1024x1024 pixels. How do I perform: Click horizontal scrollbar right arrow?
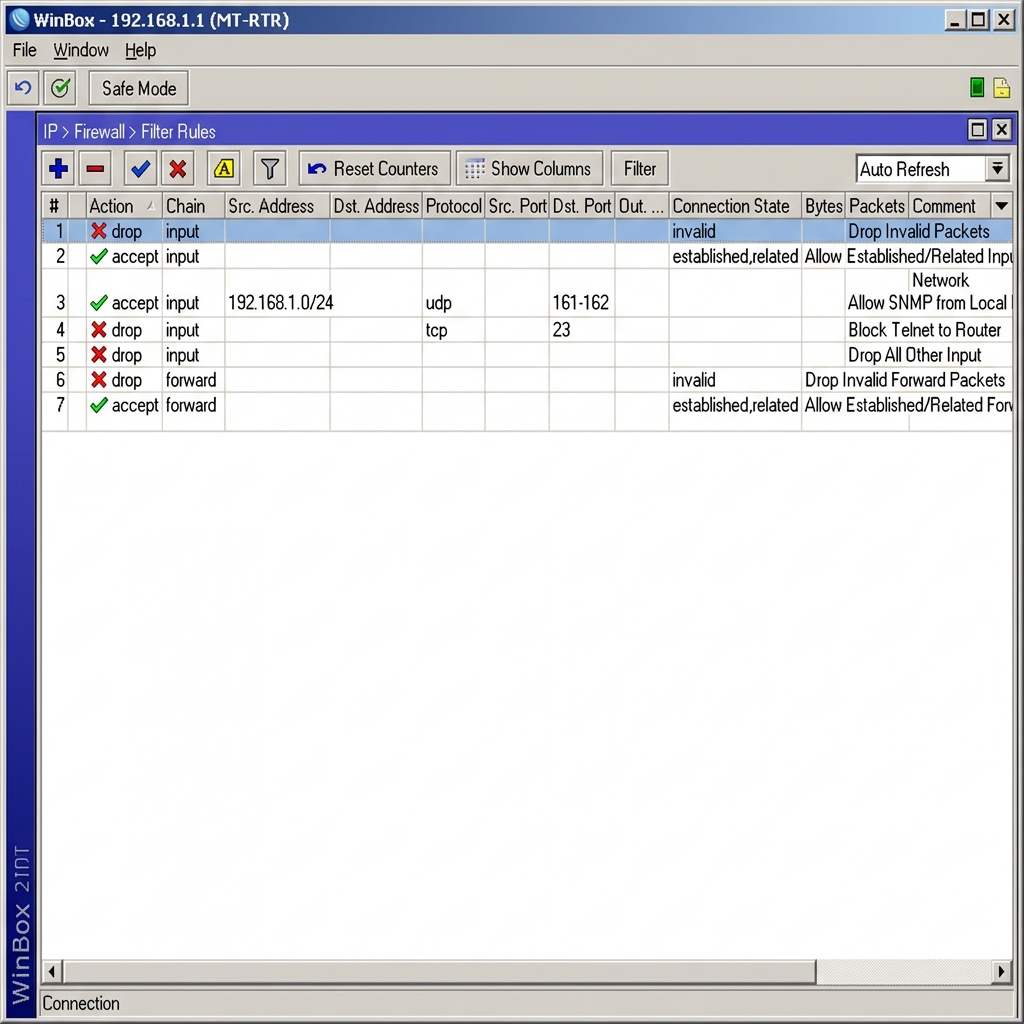point(1001,972)
